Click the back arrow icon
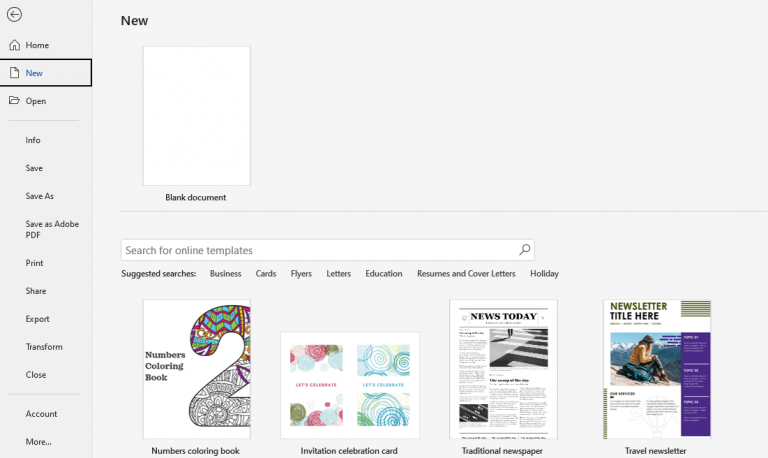768x458 pixels. [14, 15]
